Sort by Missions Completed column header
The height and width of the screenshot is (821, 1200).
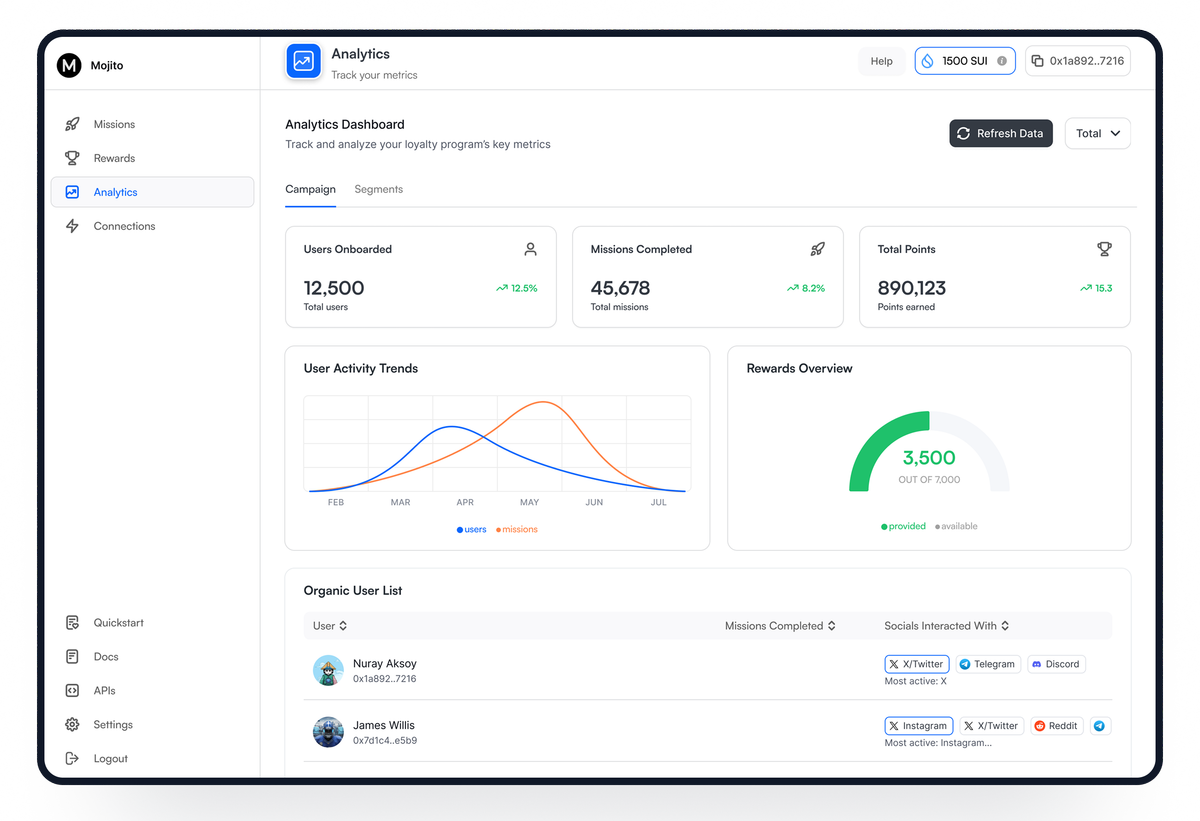click(x=780, y=626)
